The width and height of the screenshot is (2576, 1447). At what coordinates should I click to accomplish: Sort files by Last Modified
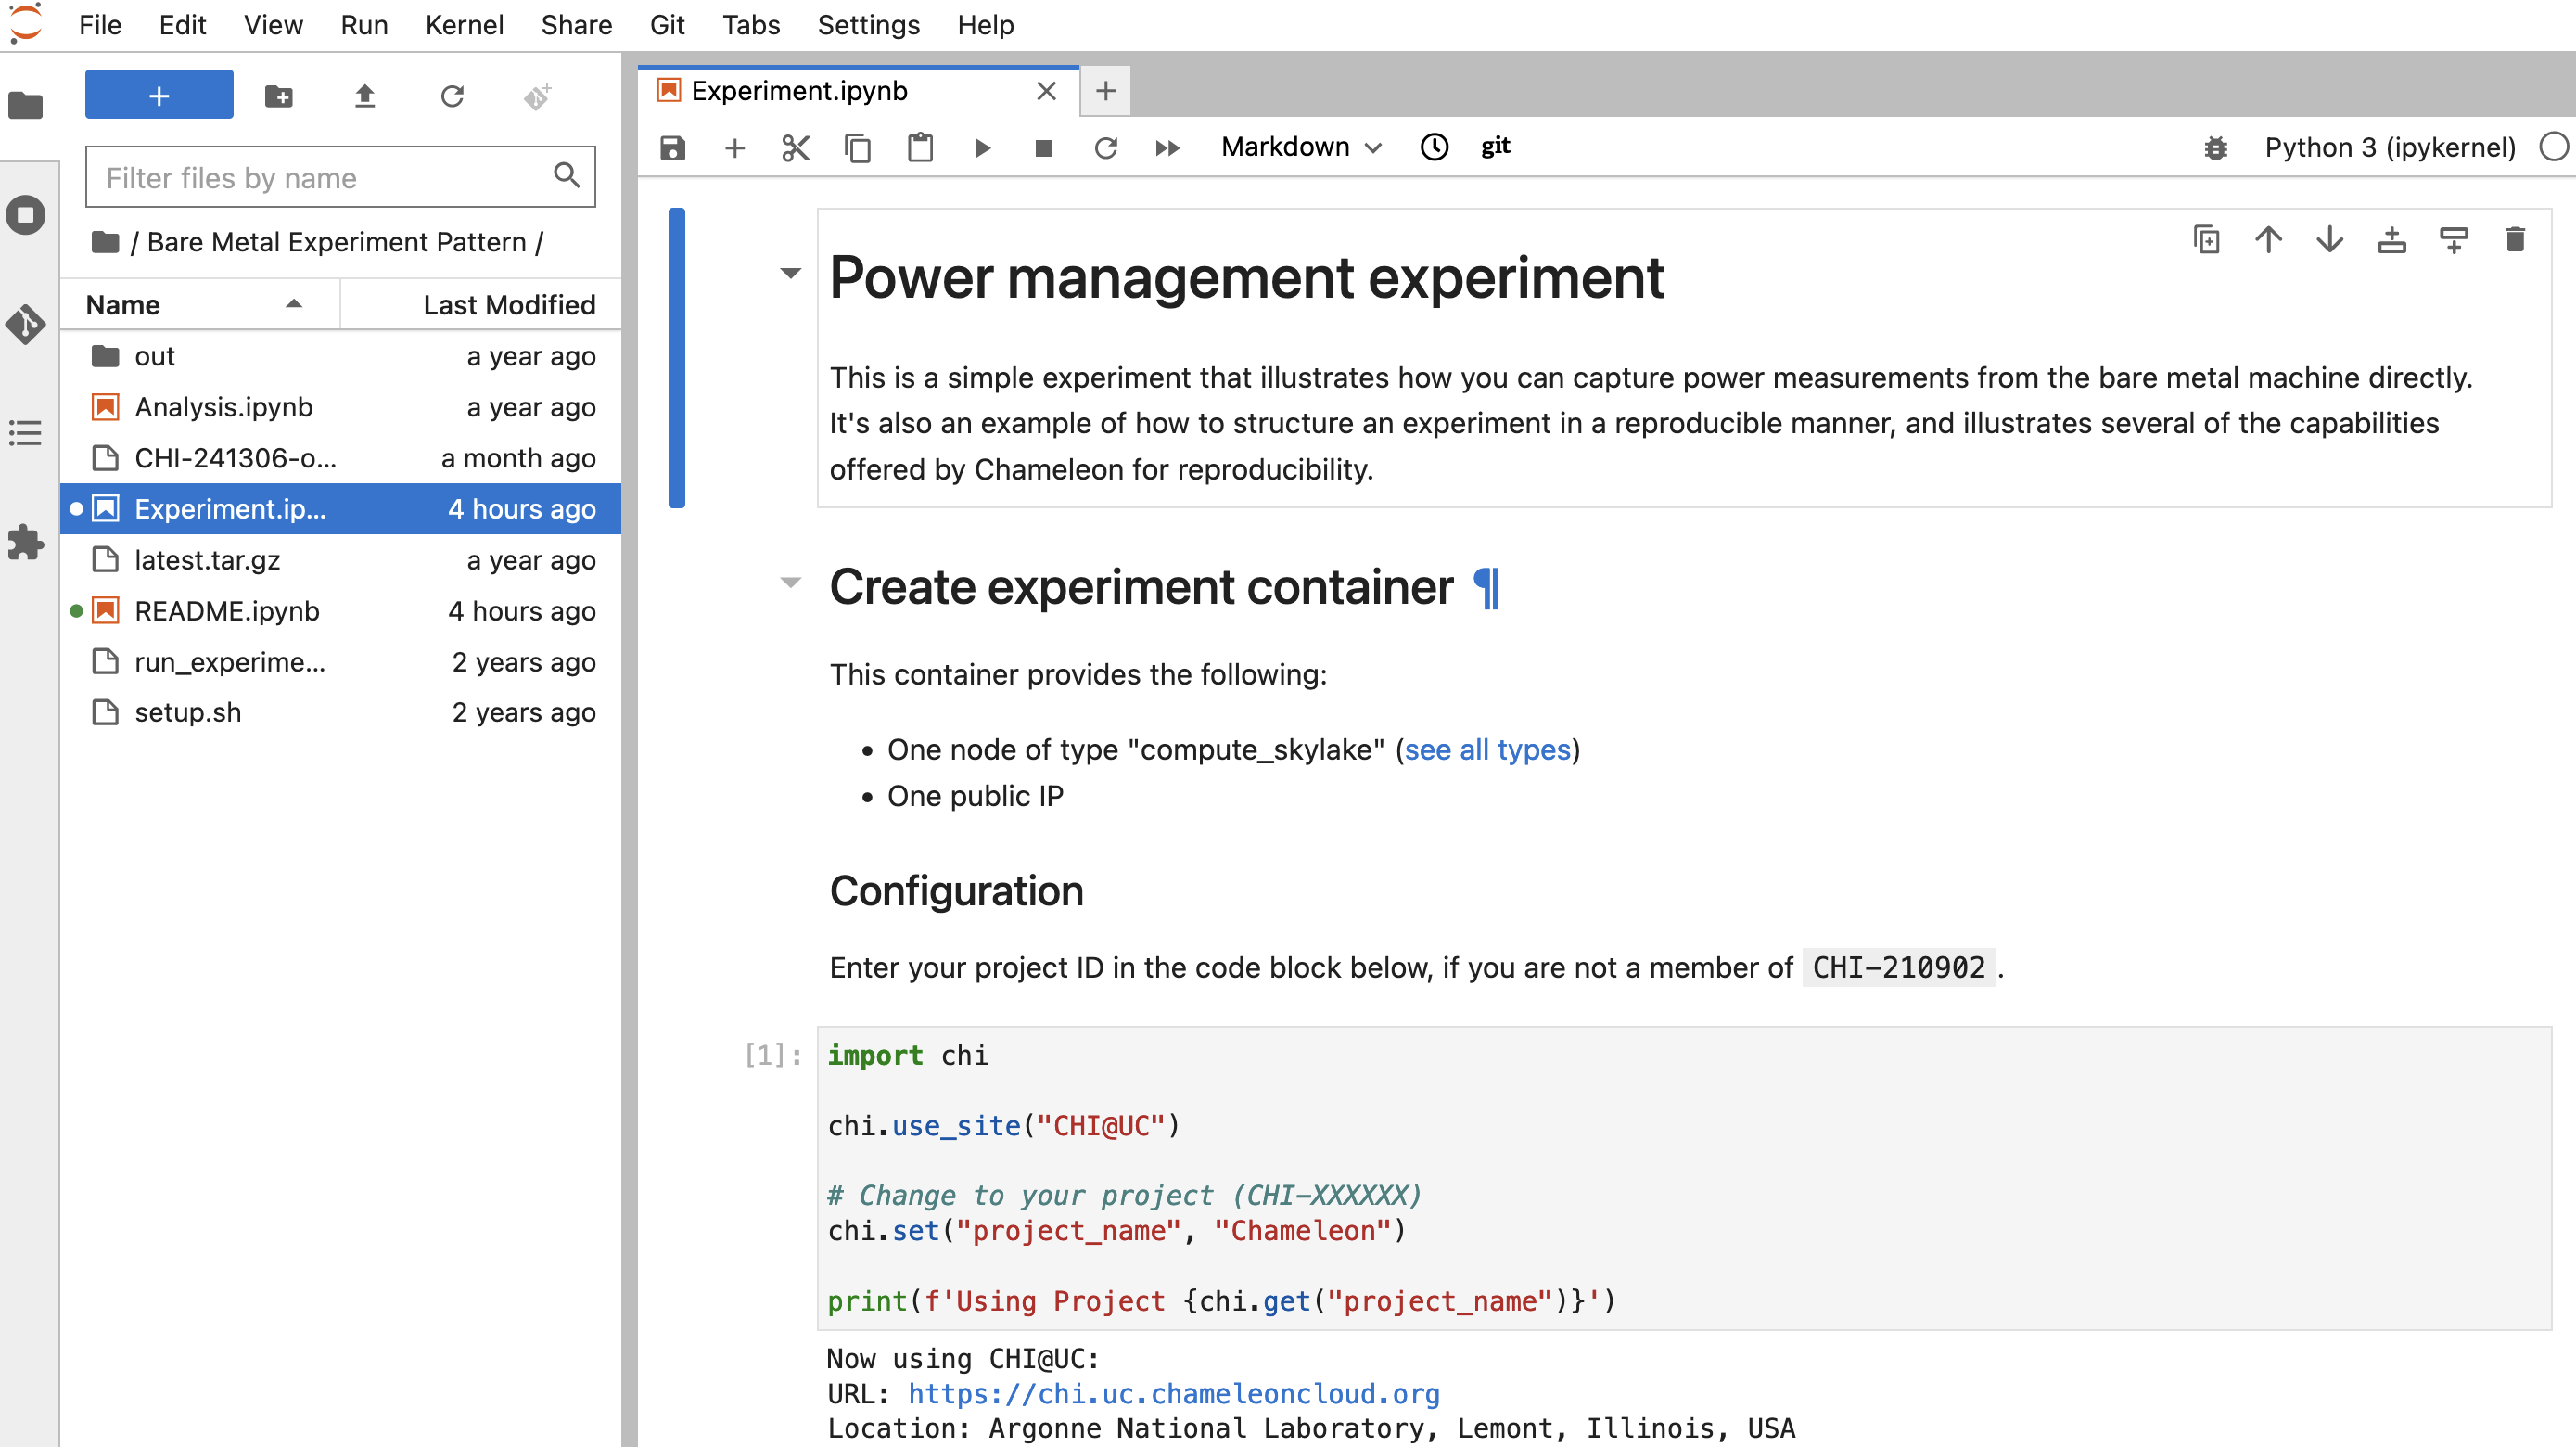pos(481,304)
